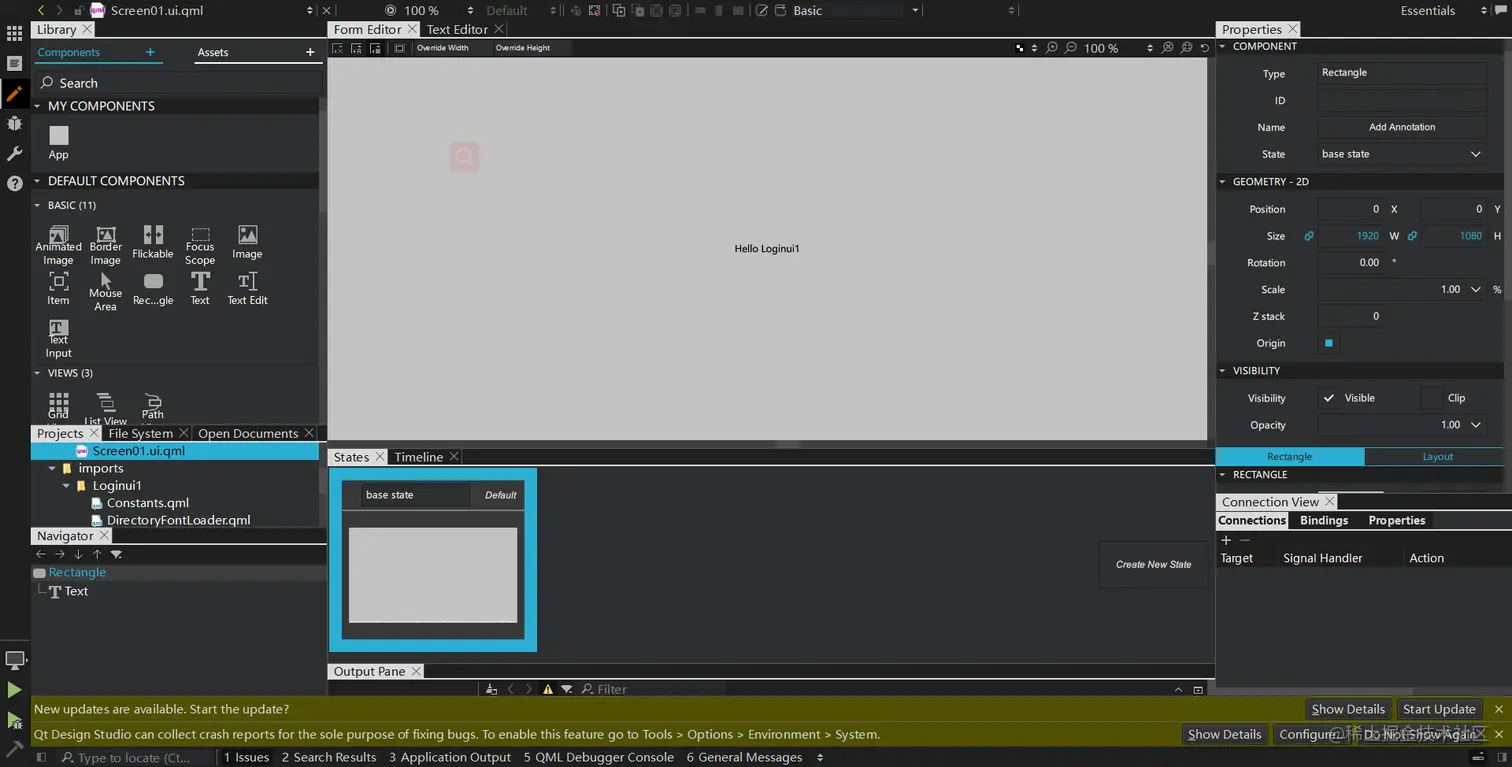Image resolution: width=1512 pixels, height=767 pixels.
Task: Switch to the Bindings tab
Action: tap(1324, 520)
